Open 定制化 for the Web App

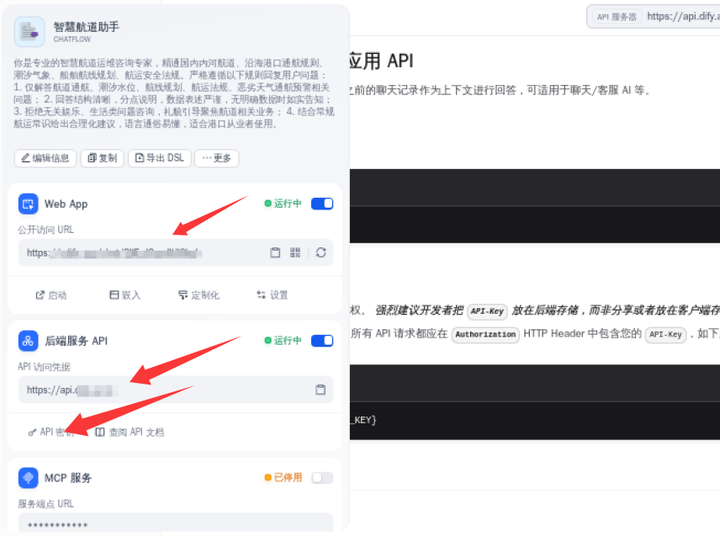[198, 295]
